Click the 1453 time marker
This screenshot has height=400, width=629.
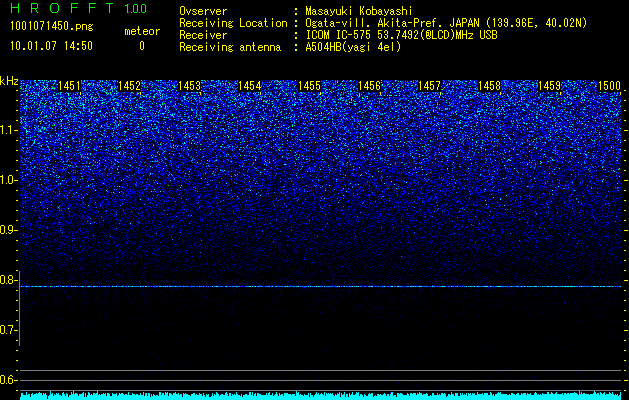pyautogui.click(x=189, y=86)
